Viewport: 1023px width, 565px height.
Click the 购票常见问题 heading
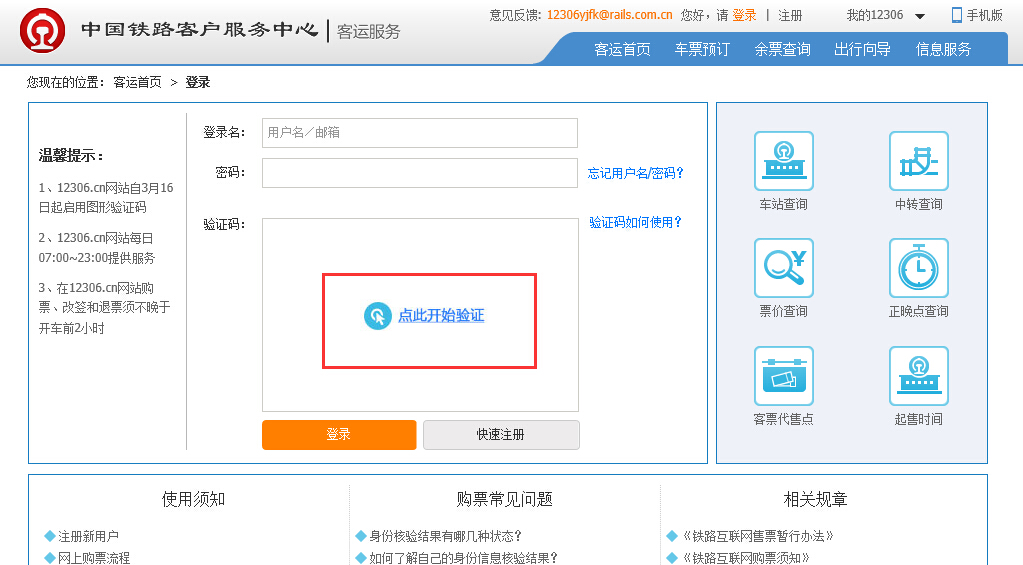[504, 500]
